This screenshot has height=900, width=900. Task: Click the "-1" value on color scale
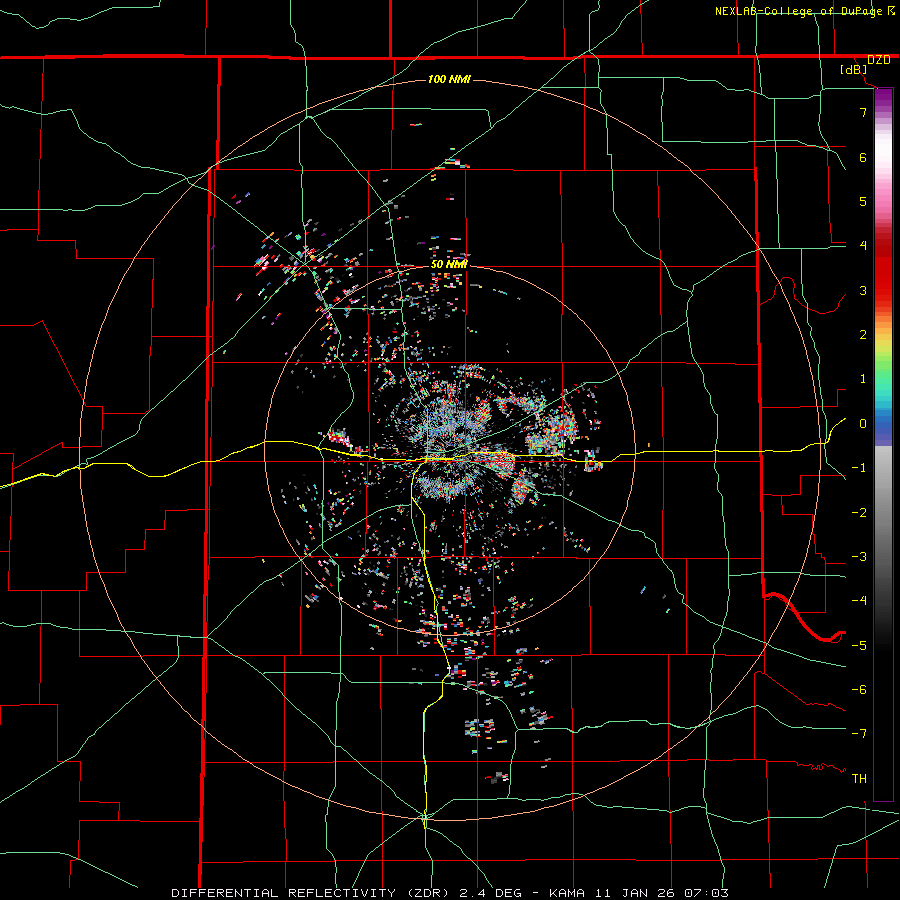point(859,468)
